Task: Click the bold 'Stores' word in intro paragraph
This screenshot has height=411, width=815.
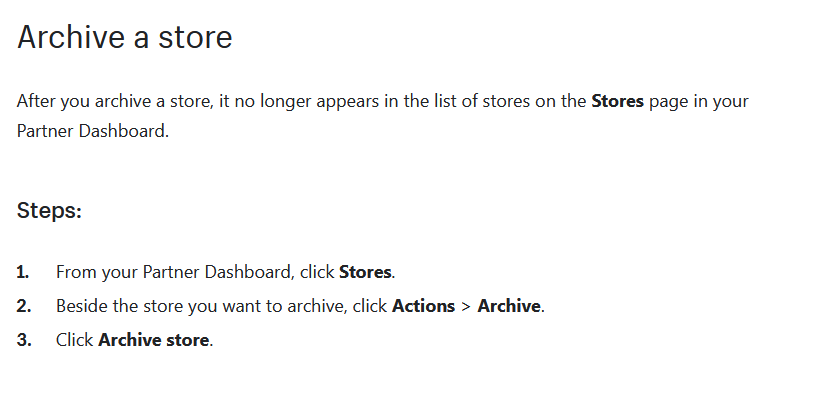Action: click(x=617, y=101)
